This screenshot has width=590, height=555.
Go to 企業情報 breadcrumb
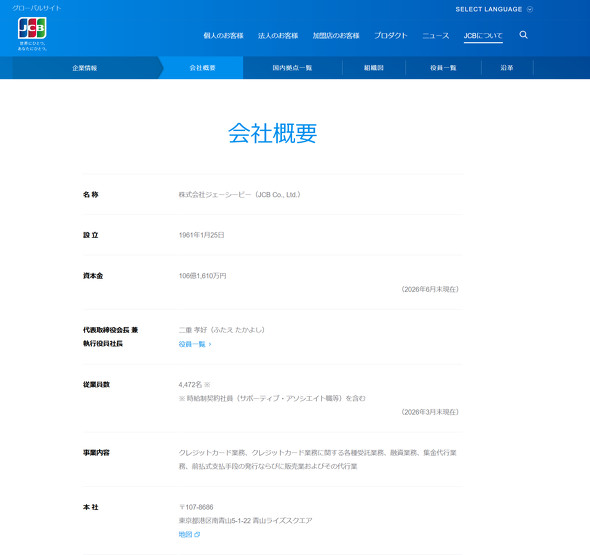click(85, 68)
